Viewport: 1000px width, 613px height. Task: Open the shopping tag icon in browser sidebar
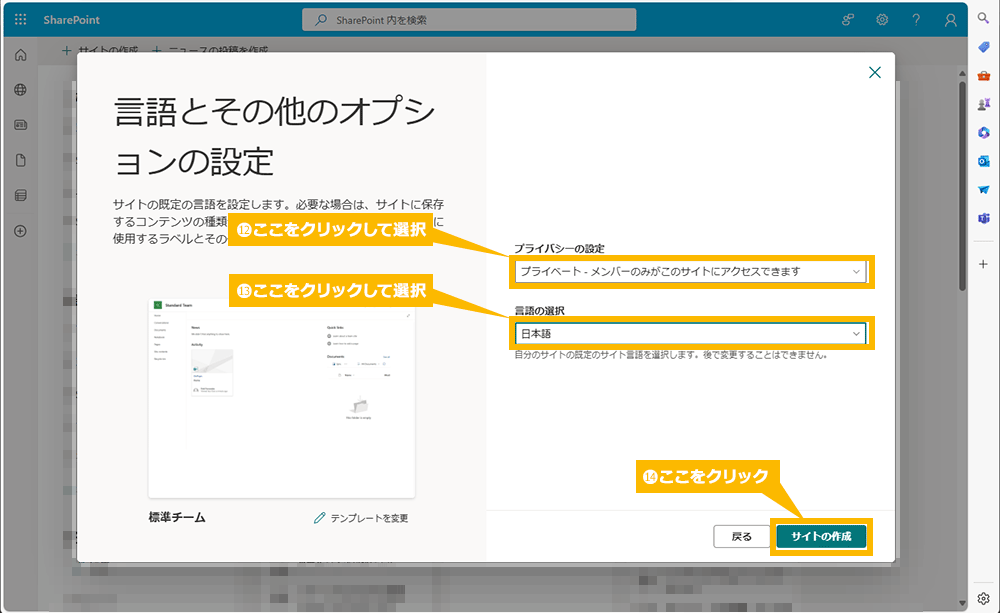coord(983,47)
